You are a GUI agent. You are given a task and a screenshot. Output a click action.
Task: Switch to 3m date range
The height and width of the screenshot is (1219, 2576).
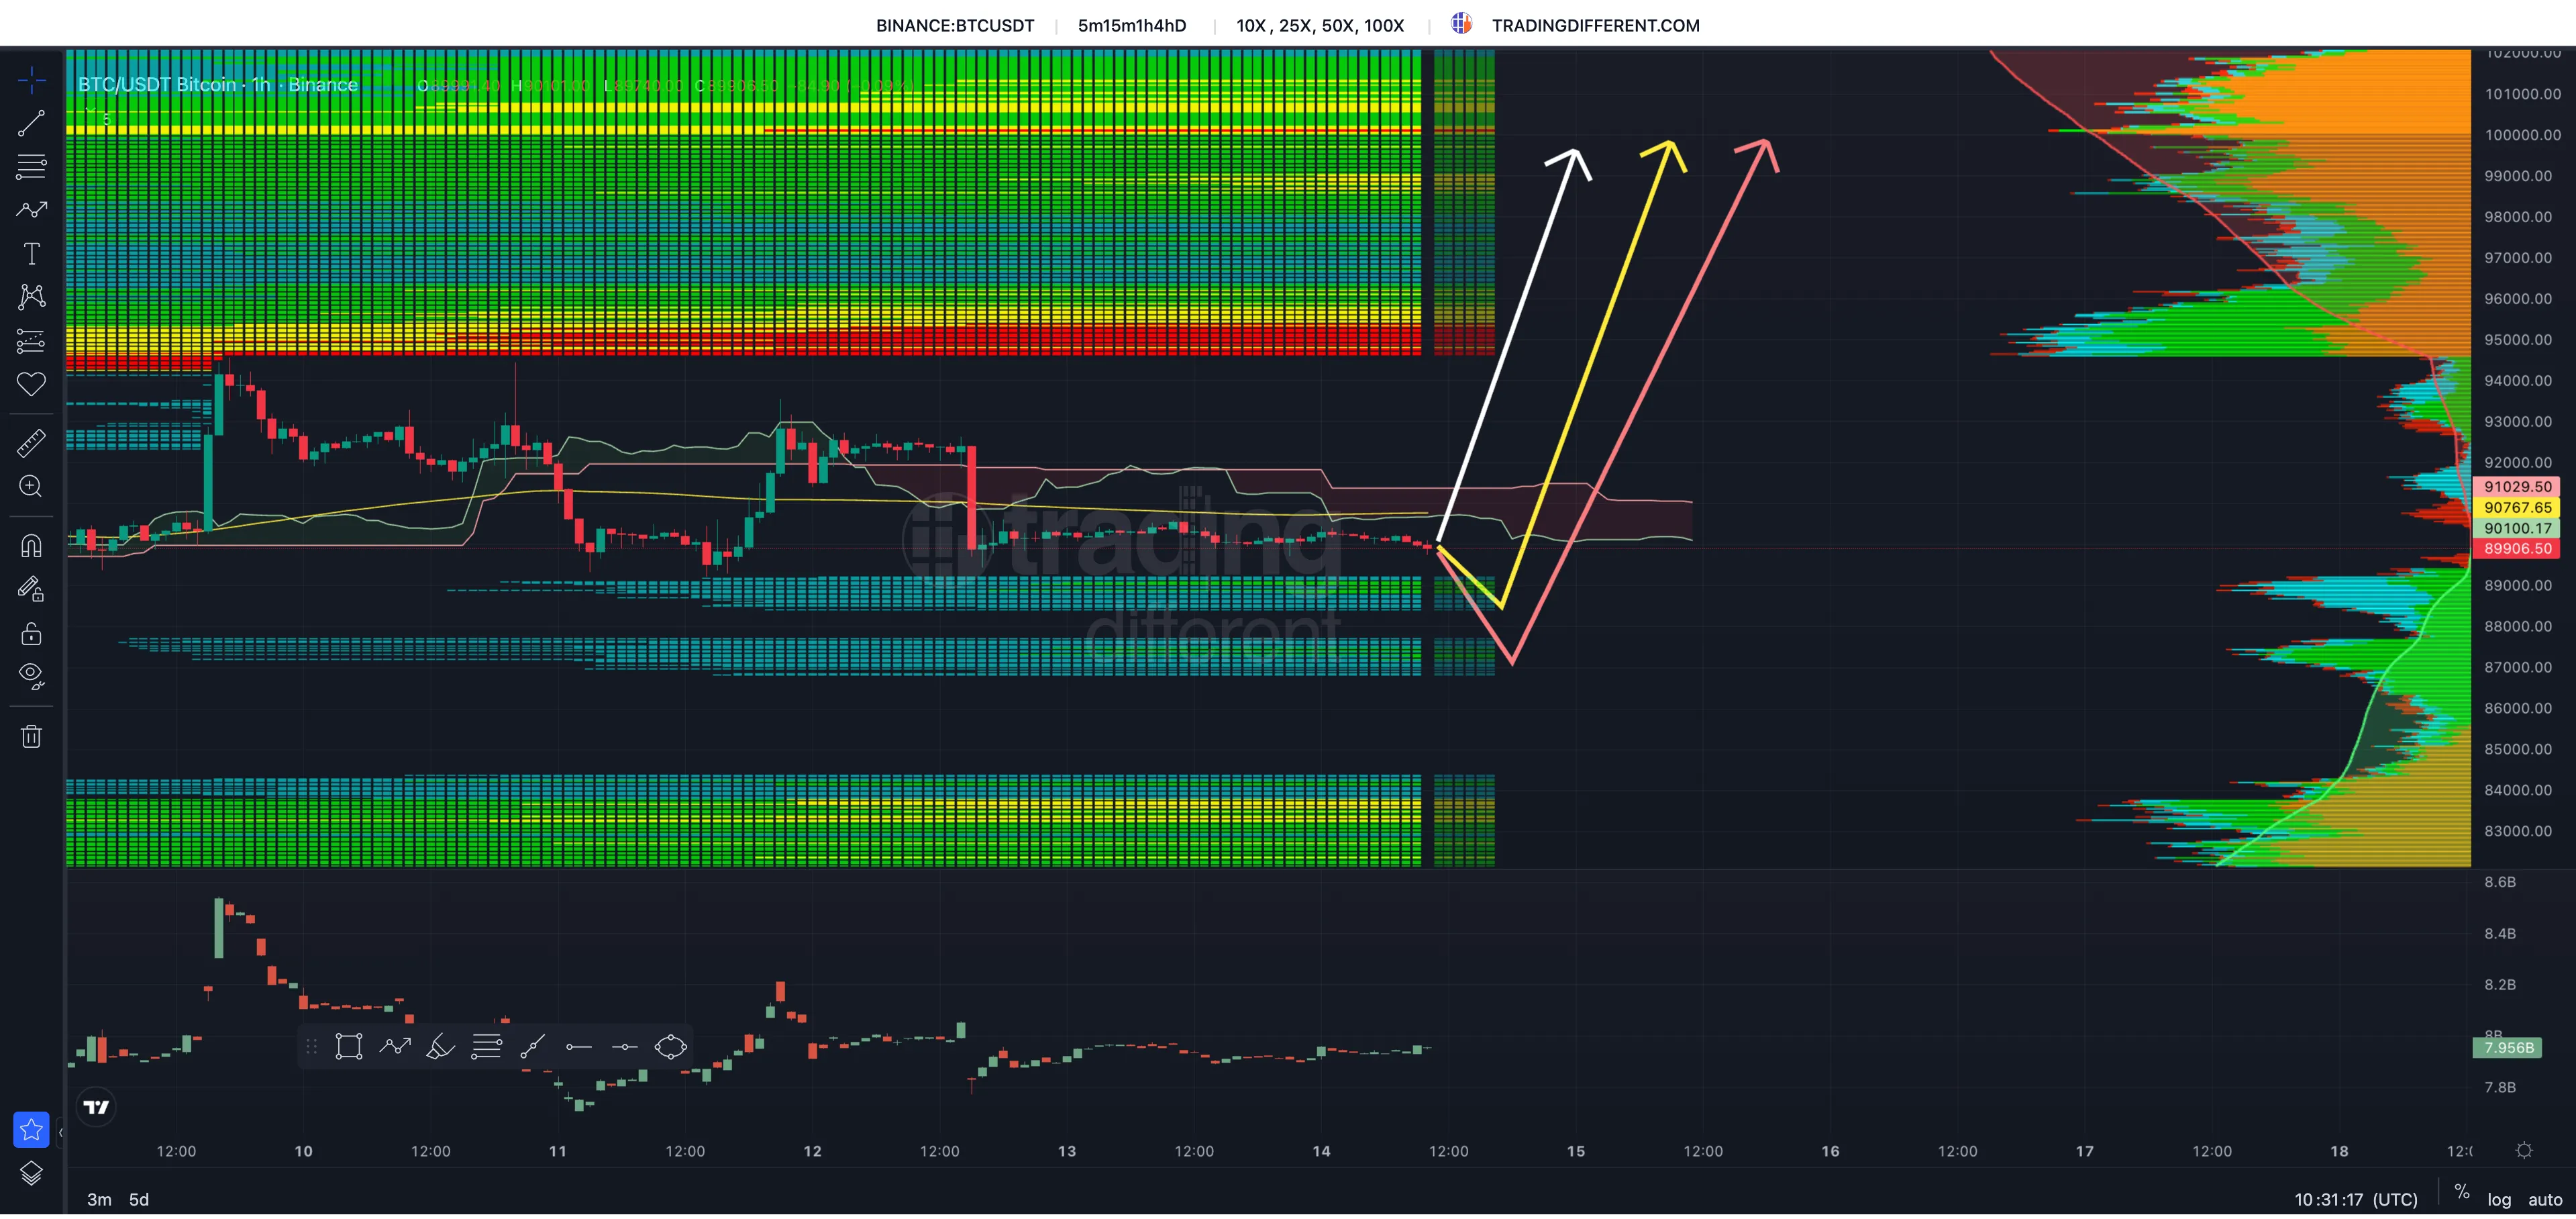(99, 1199)
